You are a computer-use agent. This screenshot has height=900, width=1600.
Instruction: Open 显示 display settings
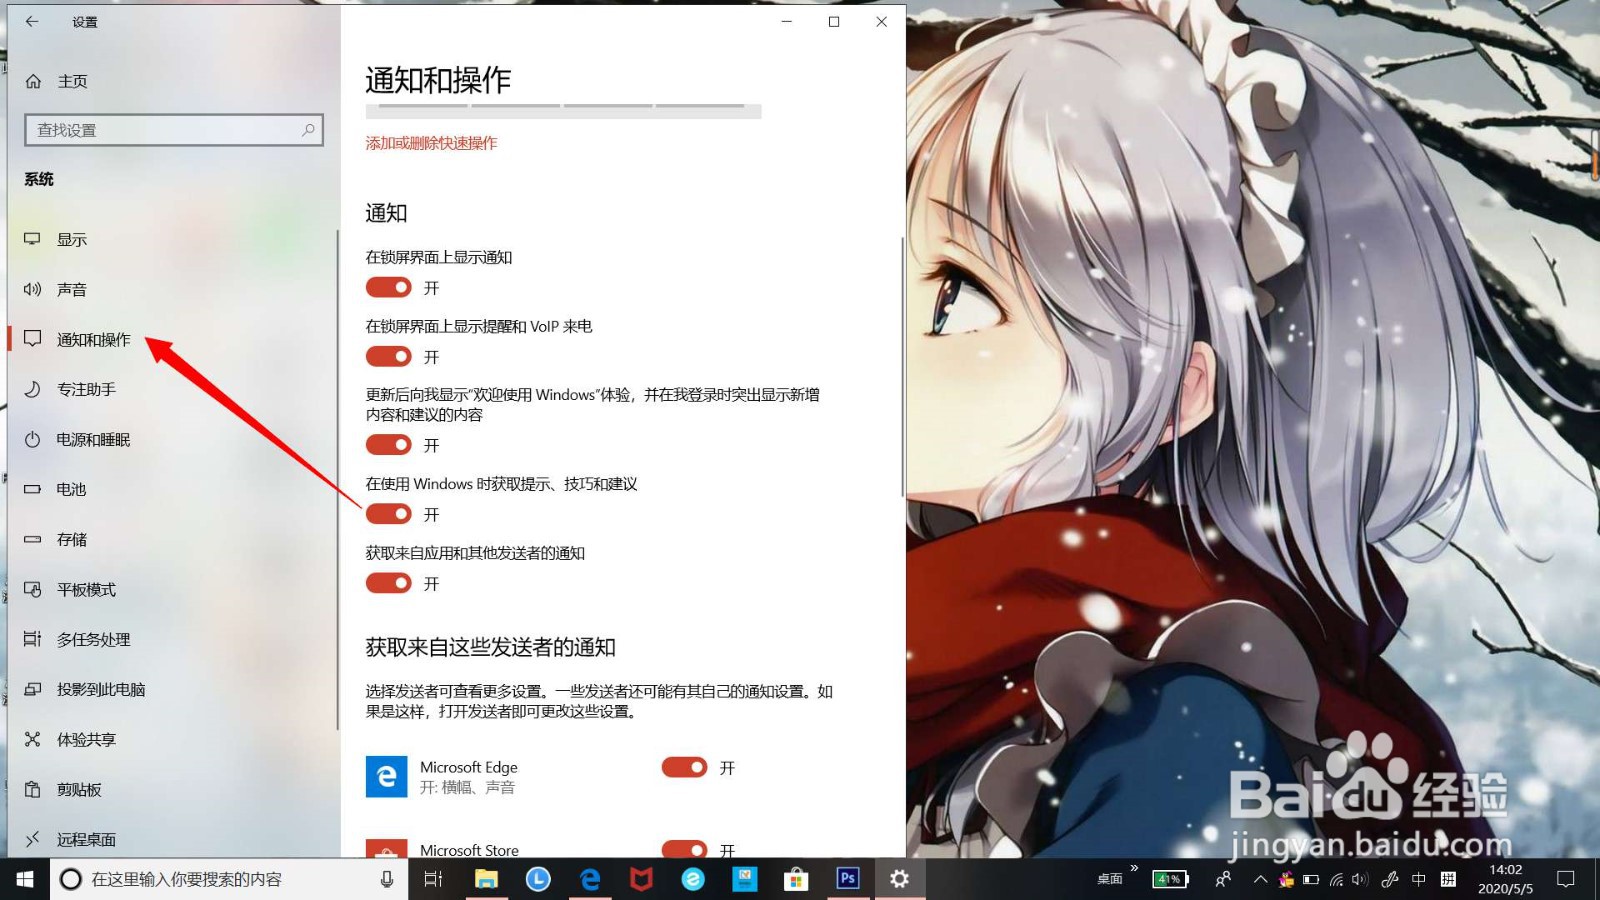coord(72,240)
